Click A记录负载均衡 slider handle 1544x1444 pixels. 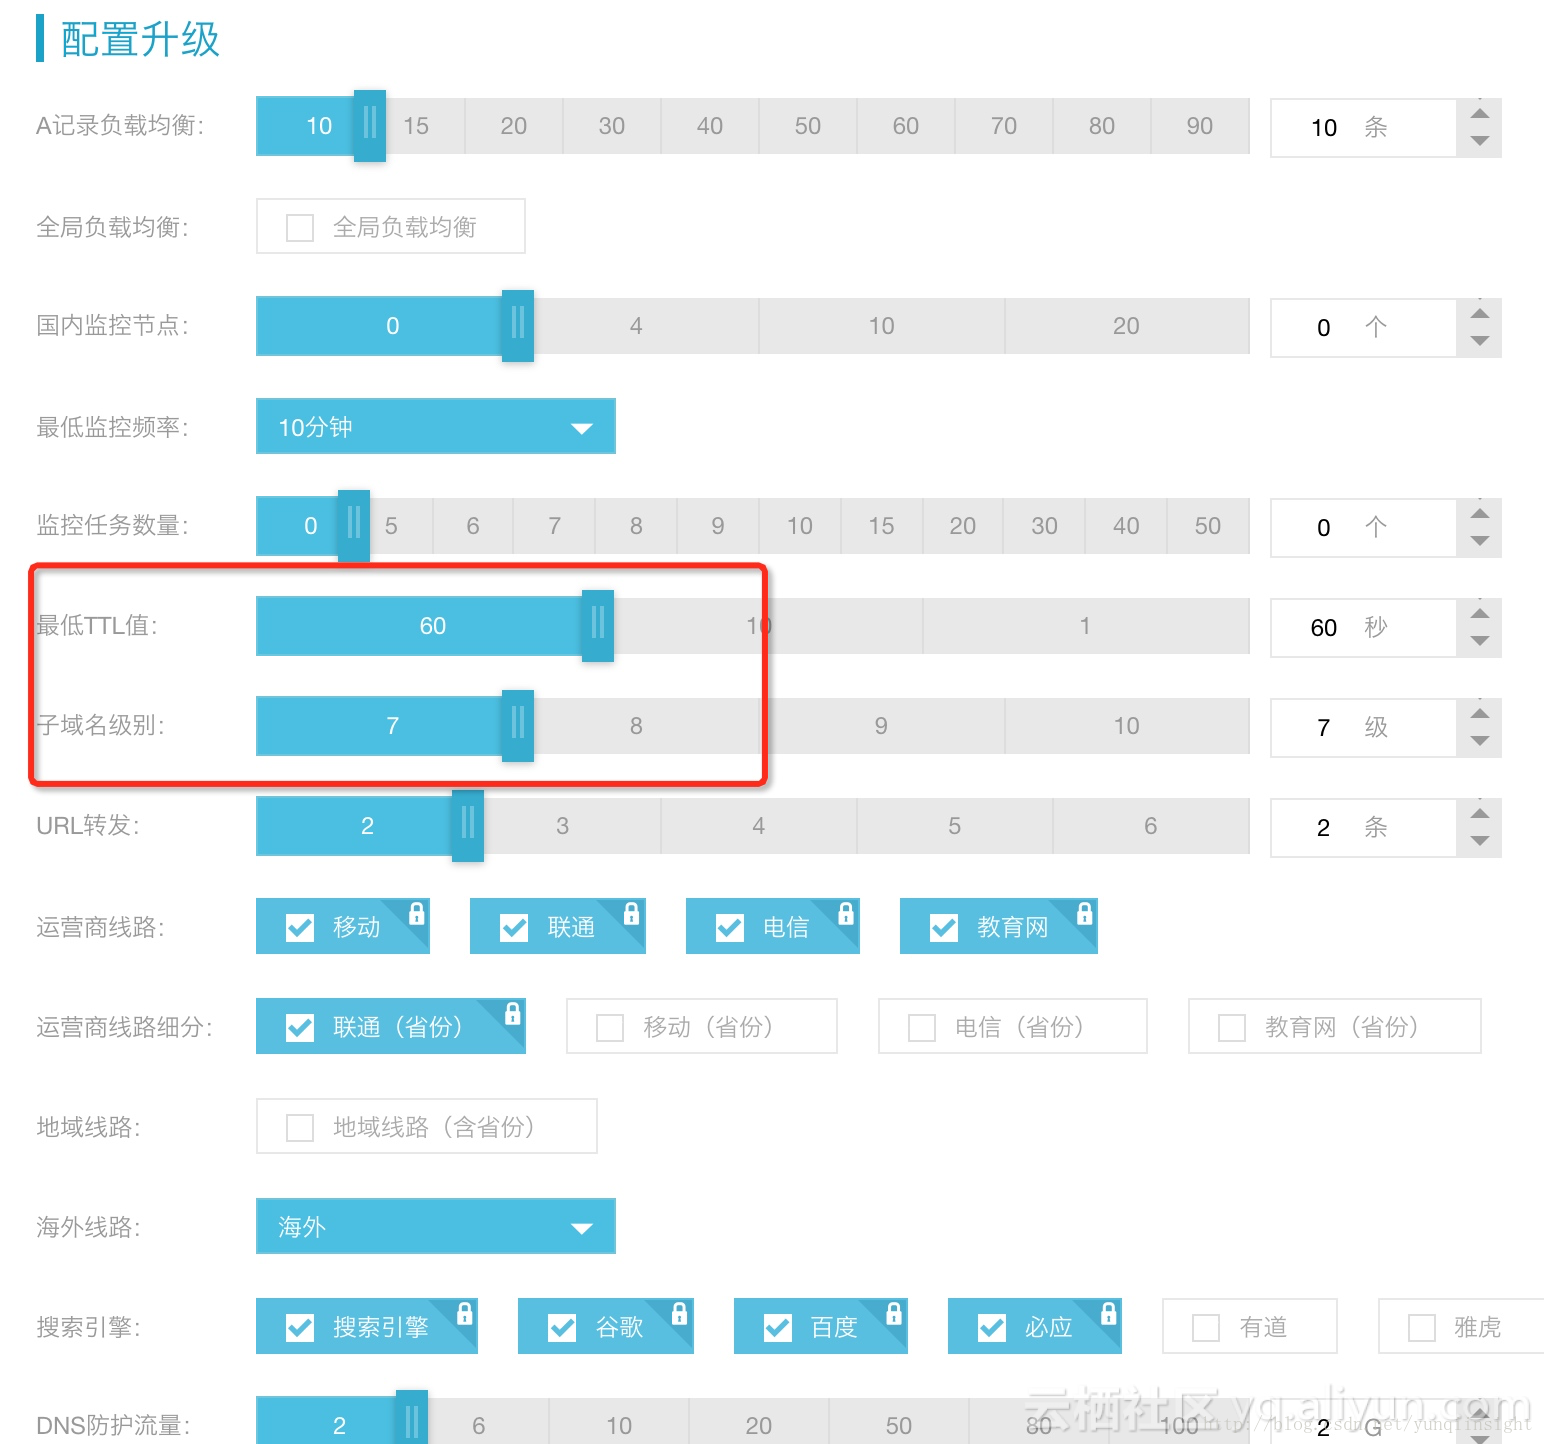[370, 126]
